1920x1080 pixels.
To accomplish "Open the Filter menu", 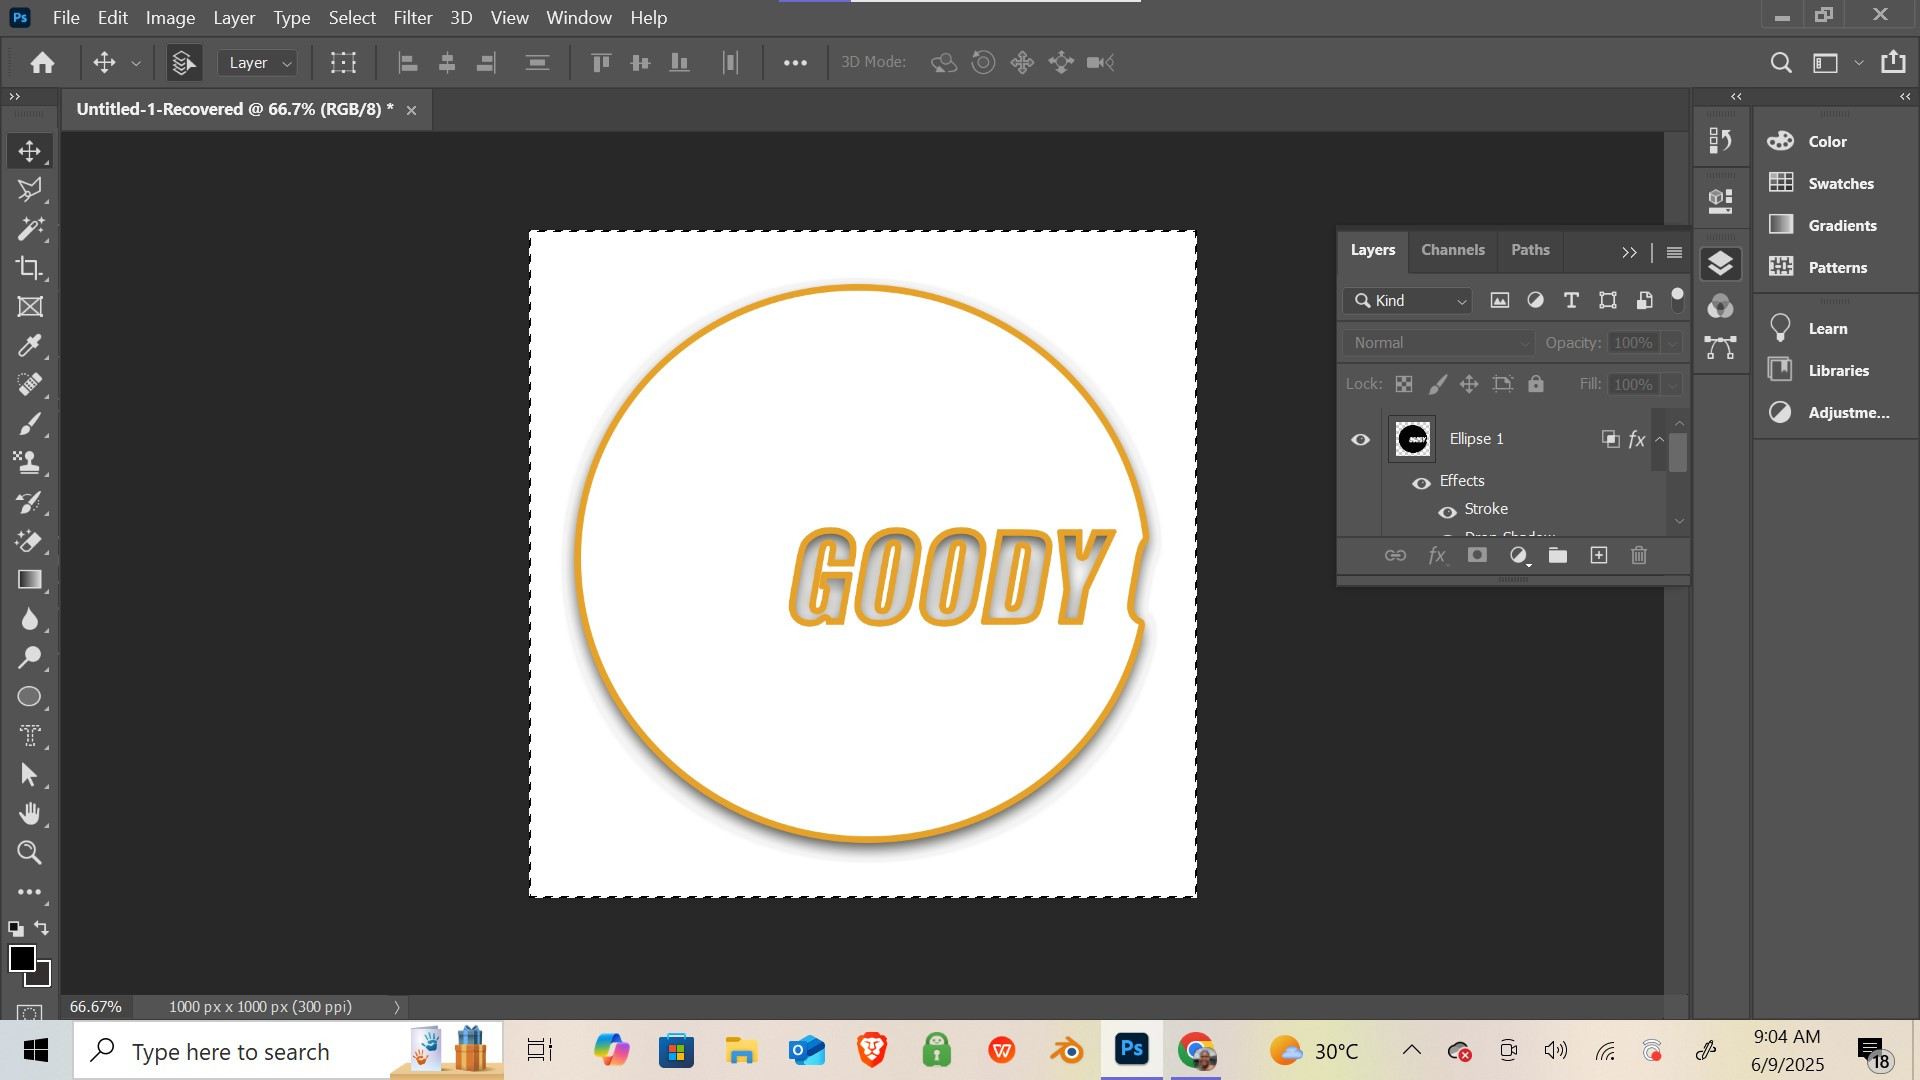I will (x=412, y=18).
